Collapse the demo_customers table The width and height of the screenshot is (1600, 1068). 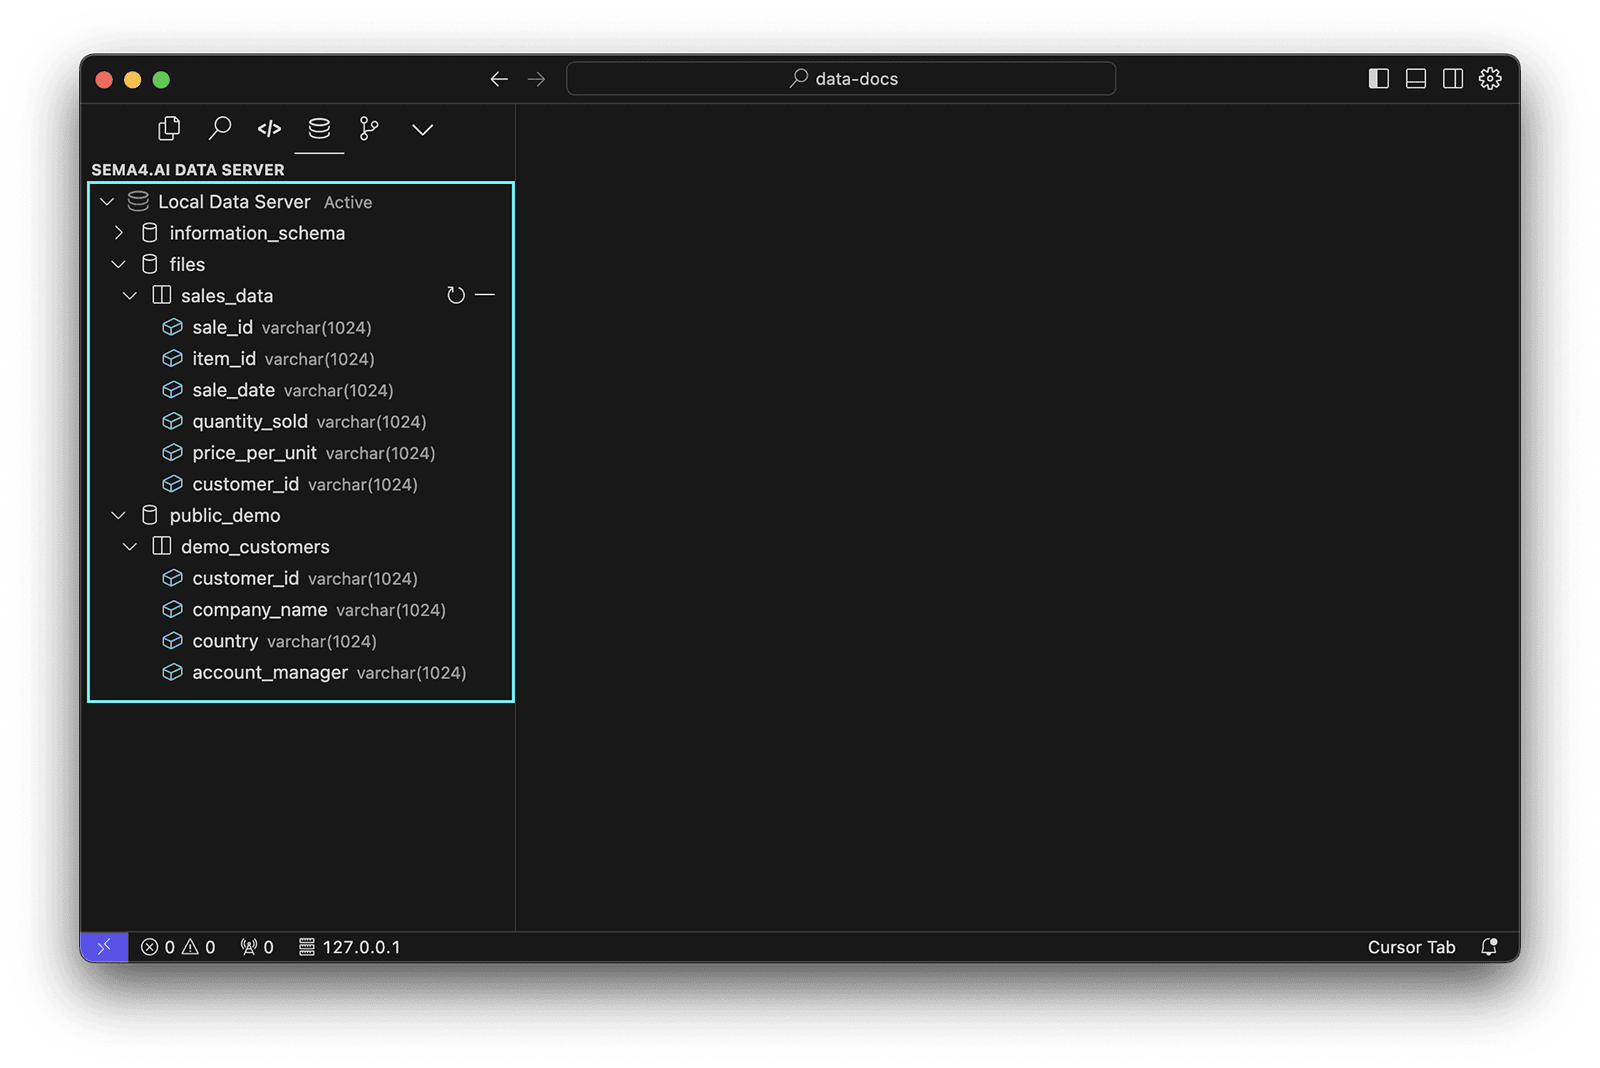130,546
